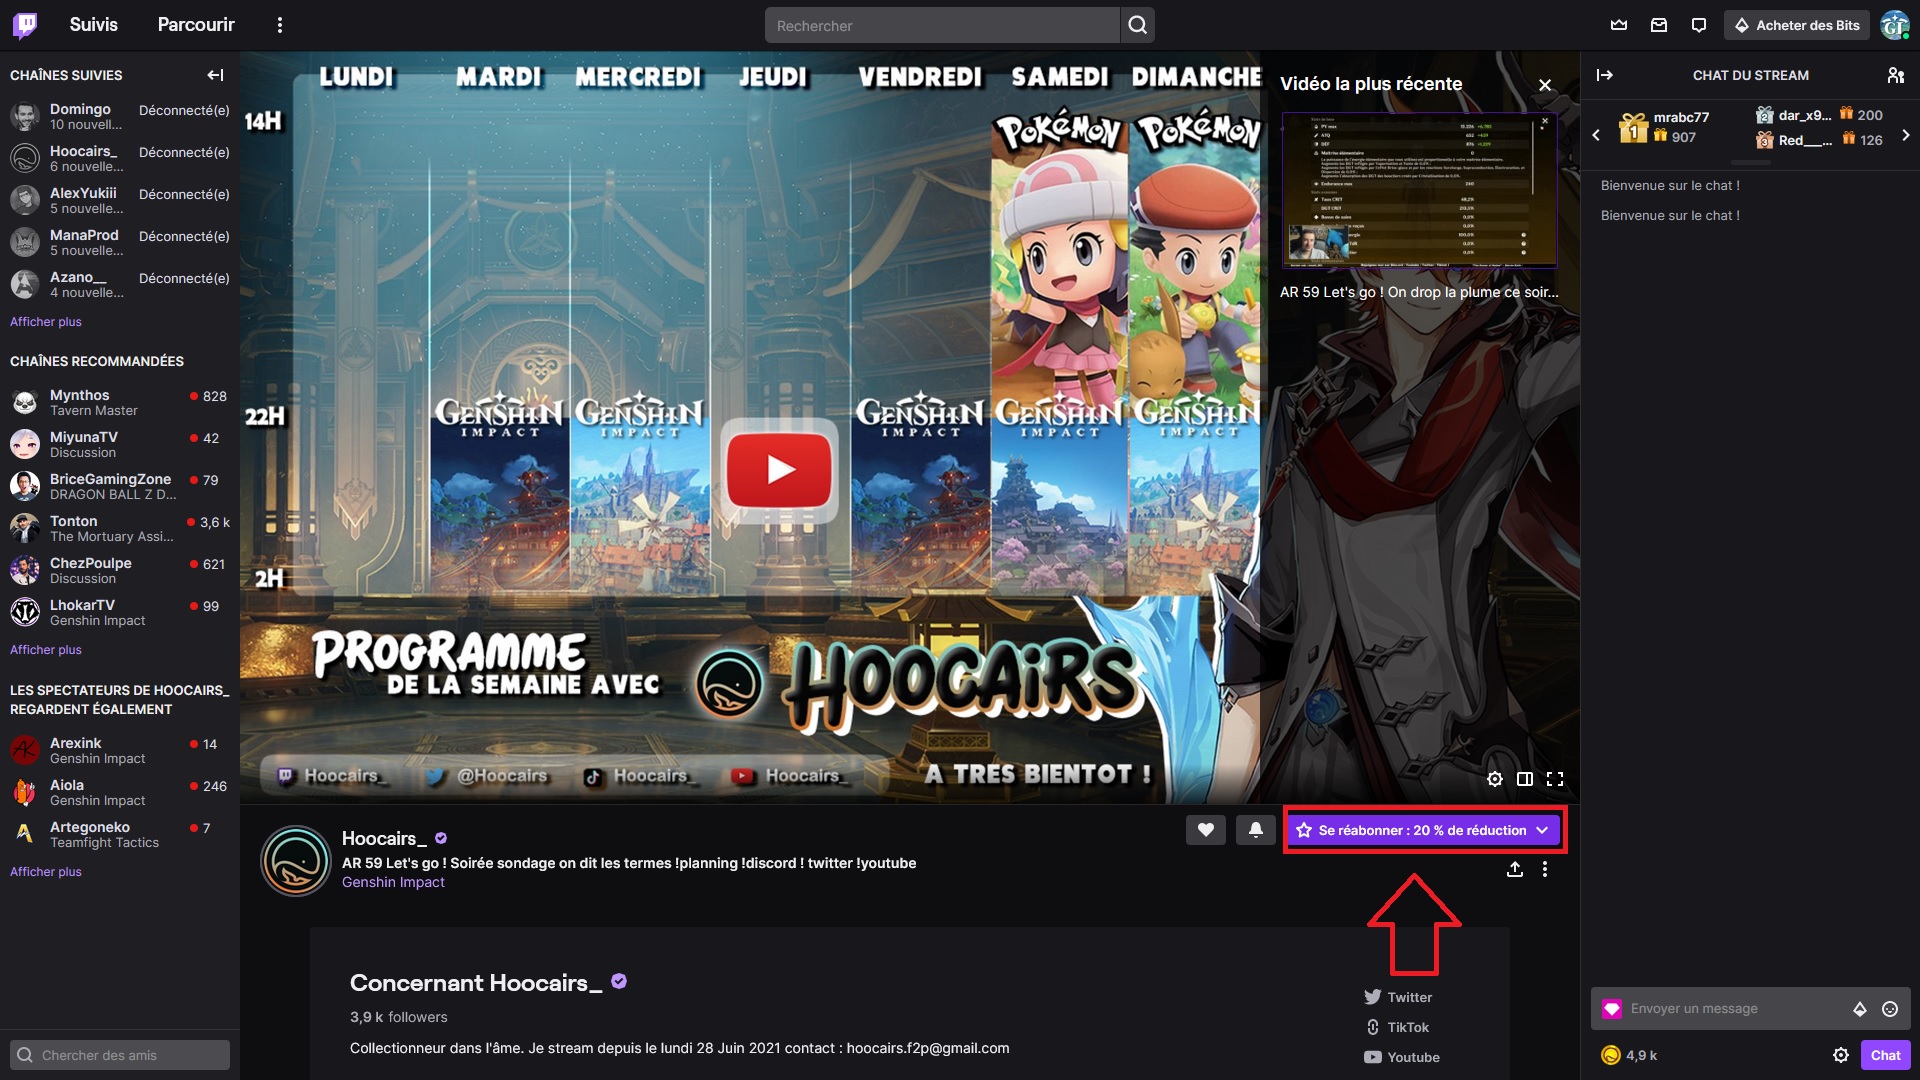Viewport: 1920px width, 1080px height.
Task: Open Aiola channel
Action: tap(120, 793)
